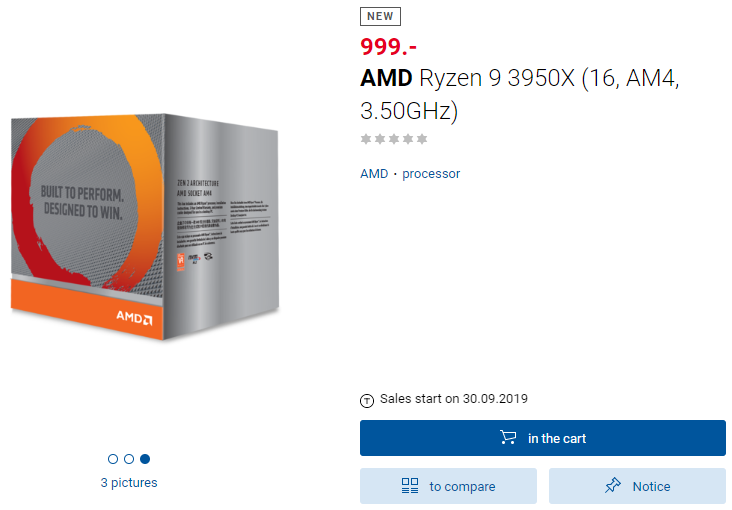The image size is (732, 510).
Task: Rate the product with the first star
Action: [366, 139]
